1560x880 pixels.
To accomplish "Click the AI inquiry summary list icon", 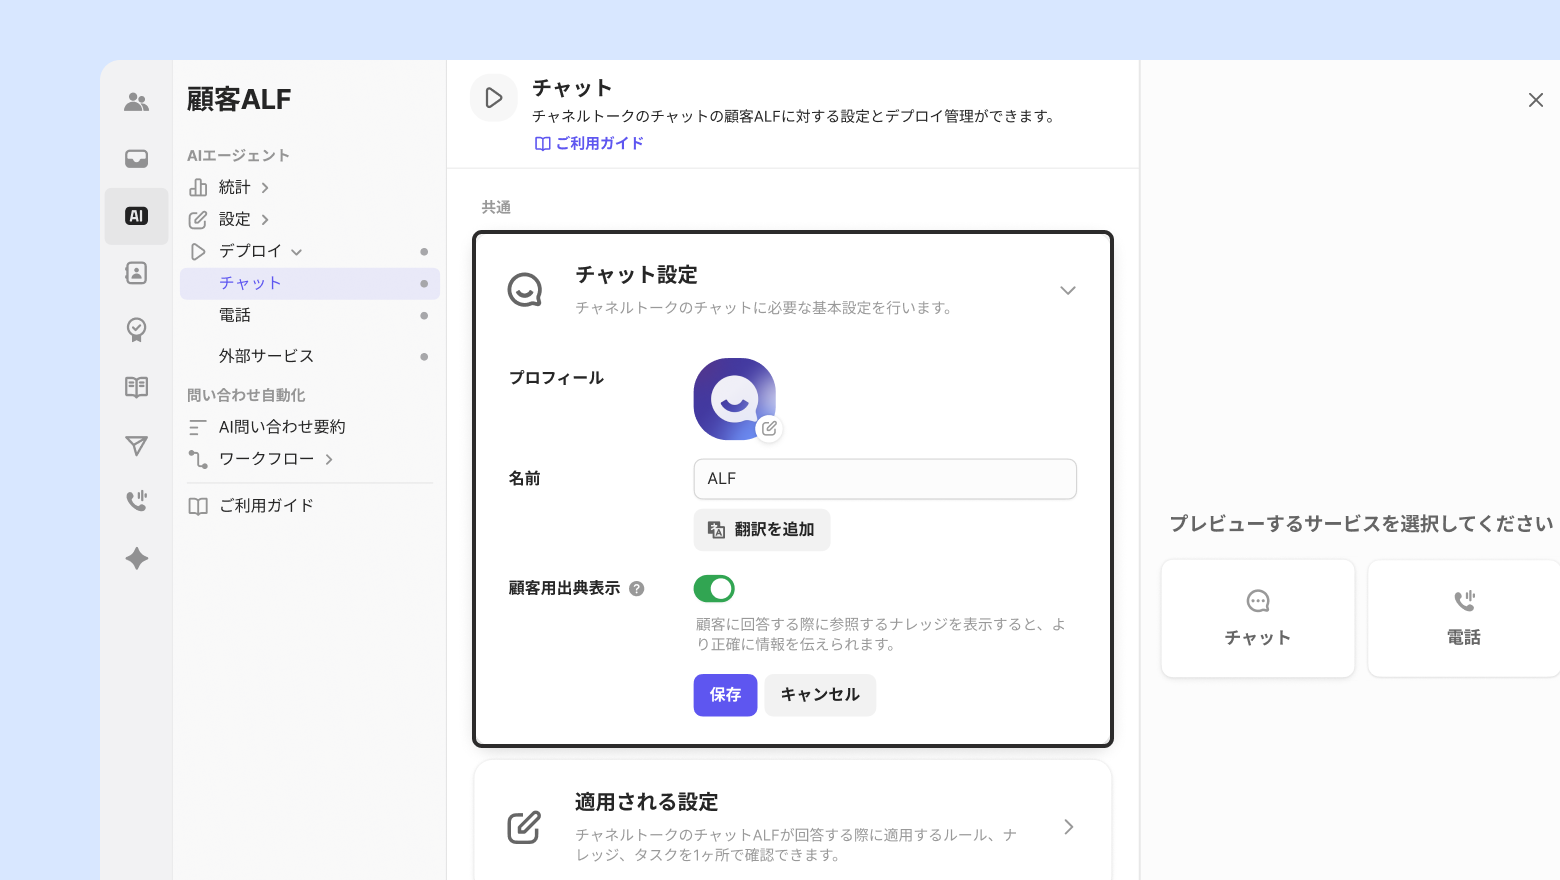I will click(x=198, y=427).
